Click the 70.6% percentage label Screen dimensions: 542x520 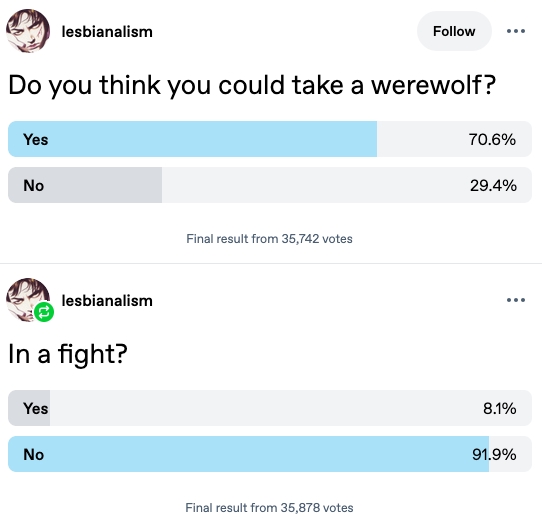click(492, 139)
